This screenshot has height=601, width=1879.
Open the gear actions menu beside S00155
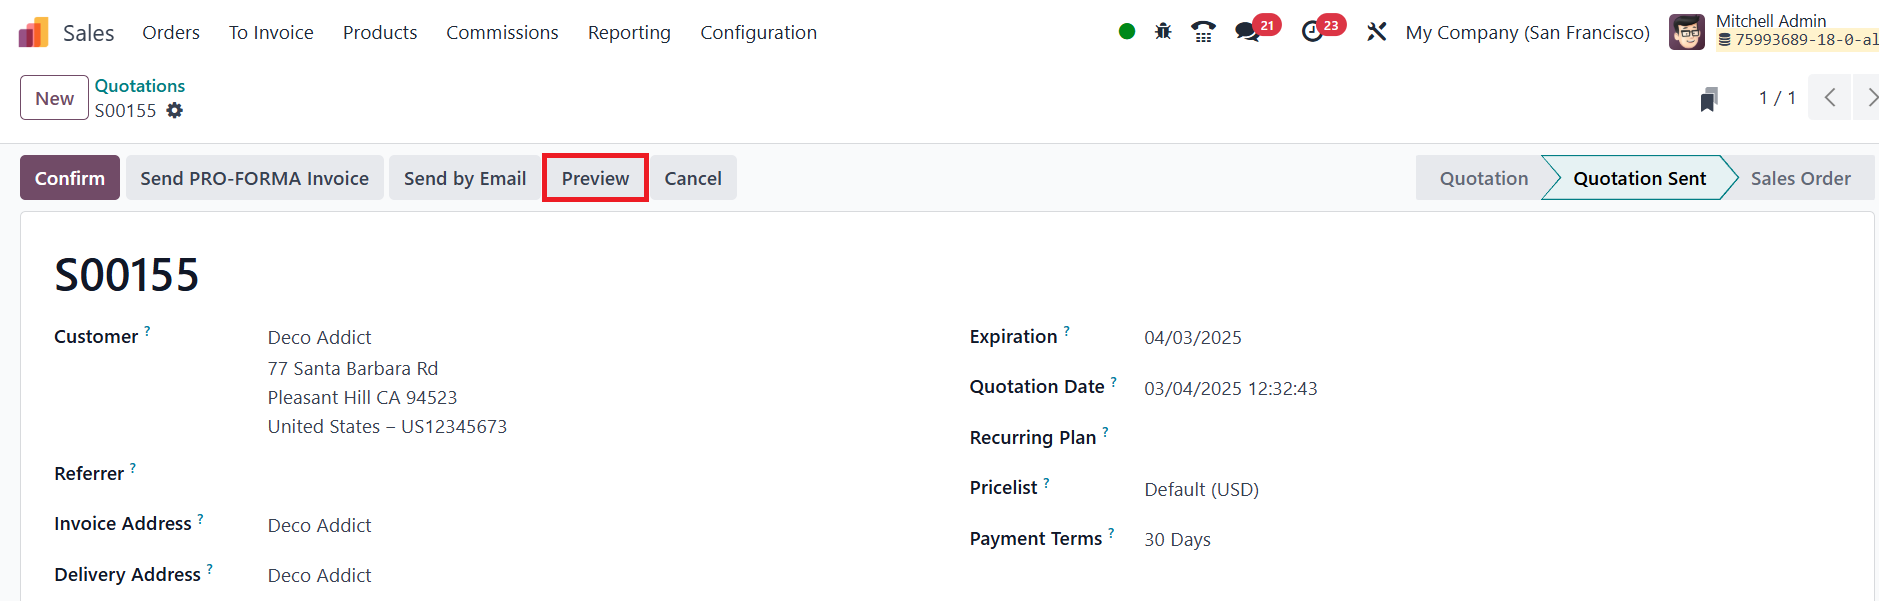point(175,111)
